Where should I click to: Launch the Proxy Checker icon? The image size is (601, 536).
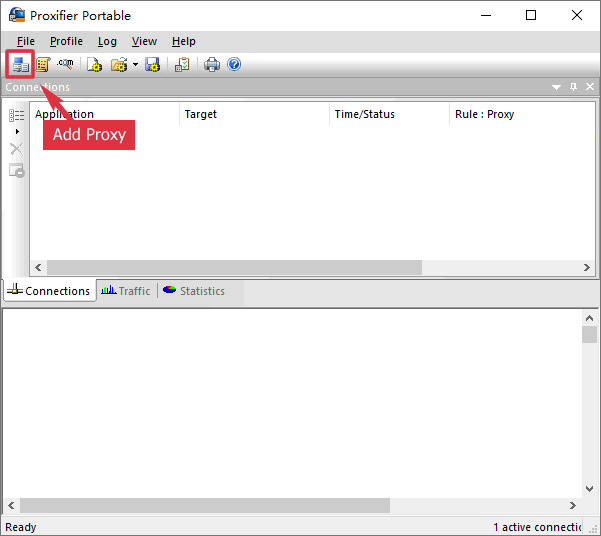182,64
